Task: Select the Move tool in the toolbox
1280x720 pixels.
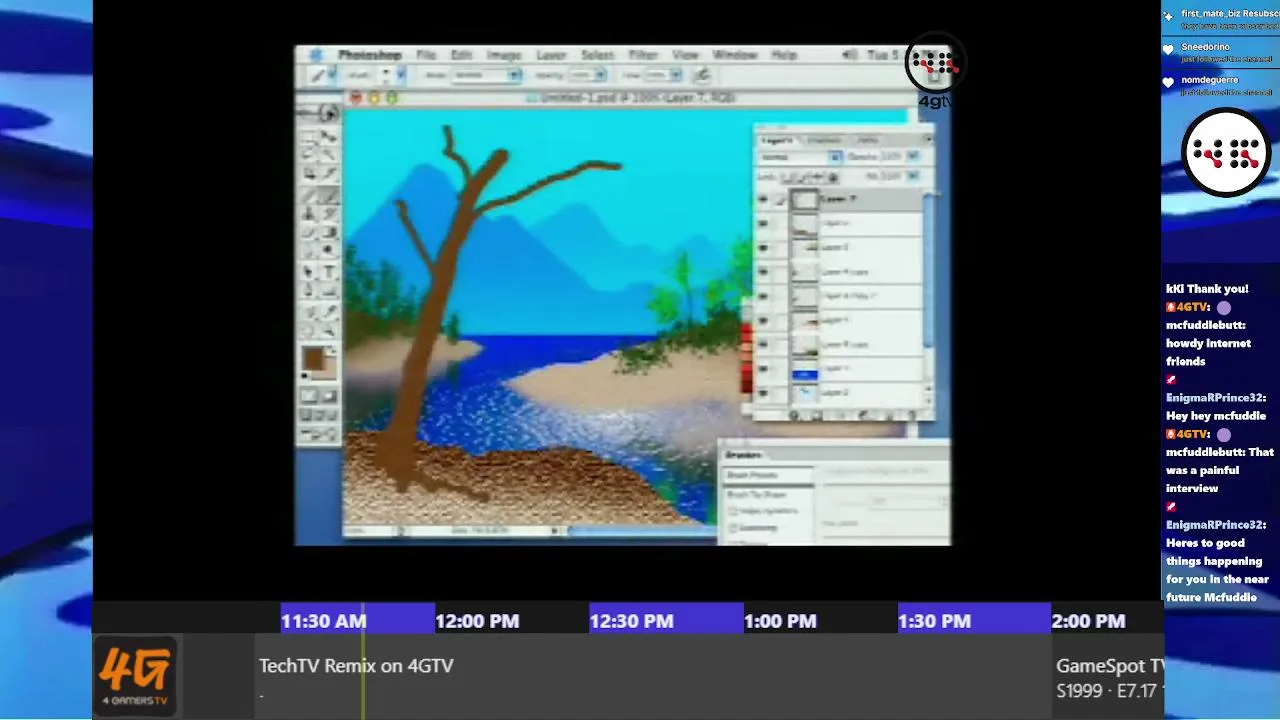Action: coord(328,135)
